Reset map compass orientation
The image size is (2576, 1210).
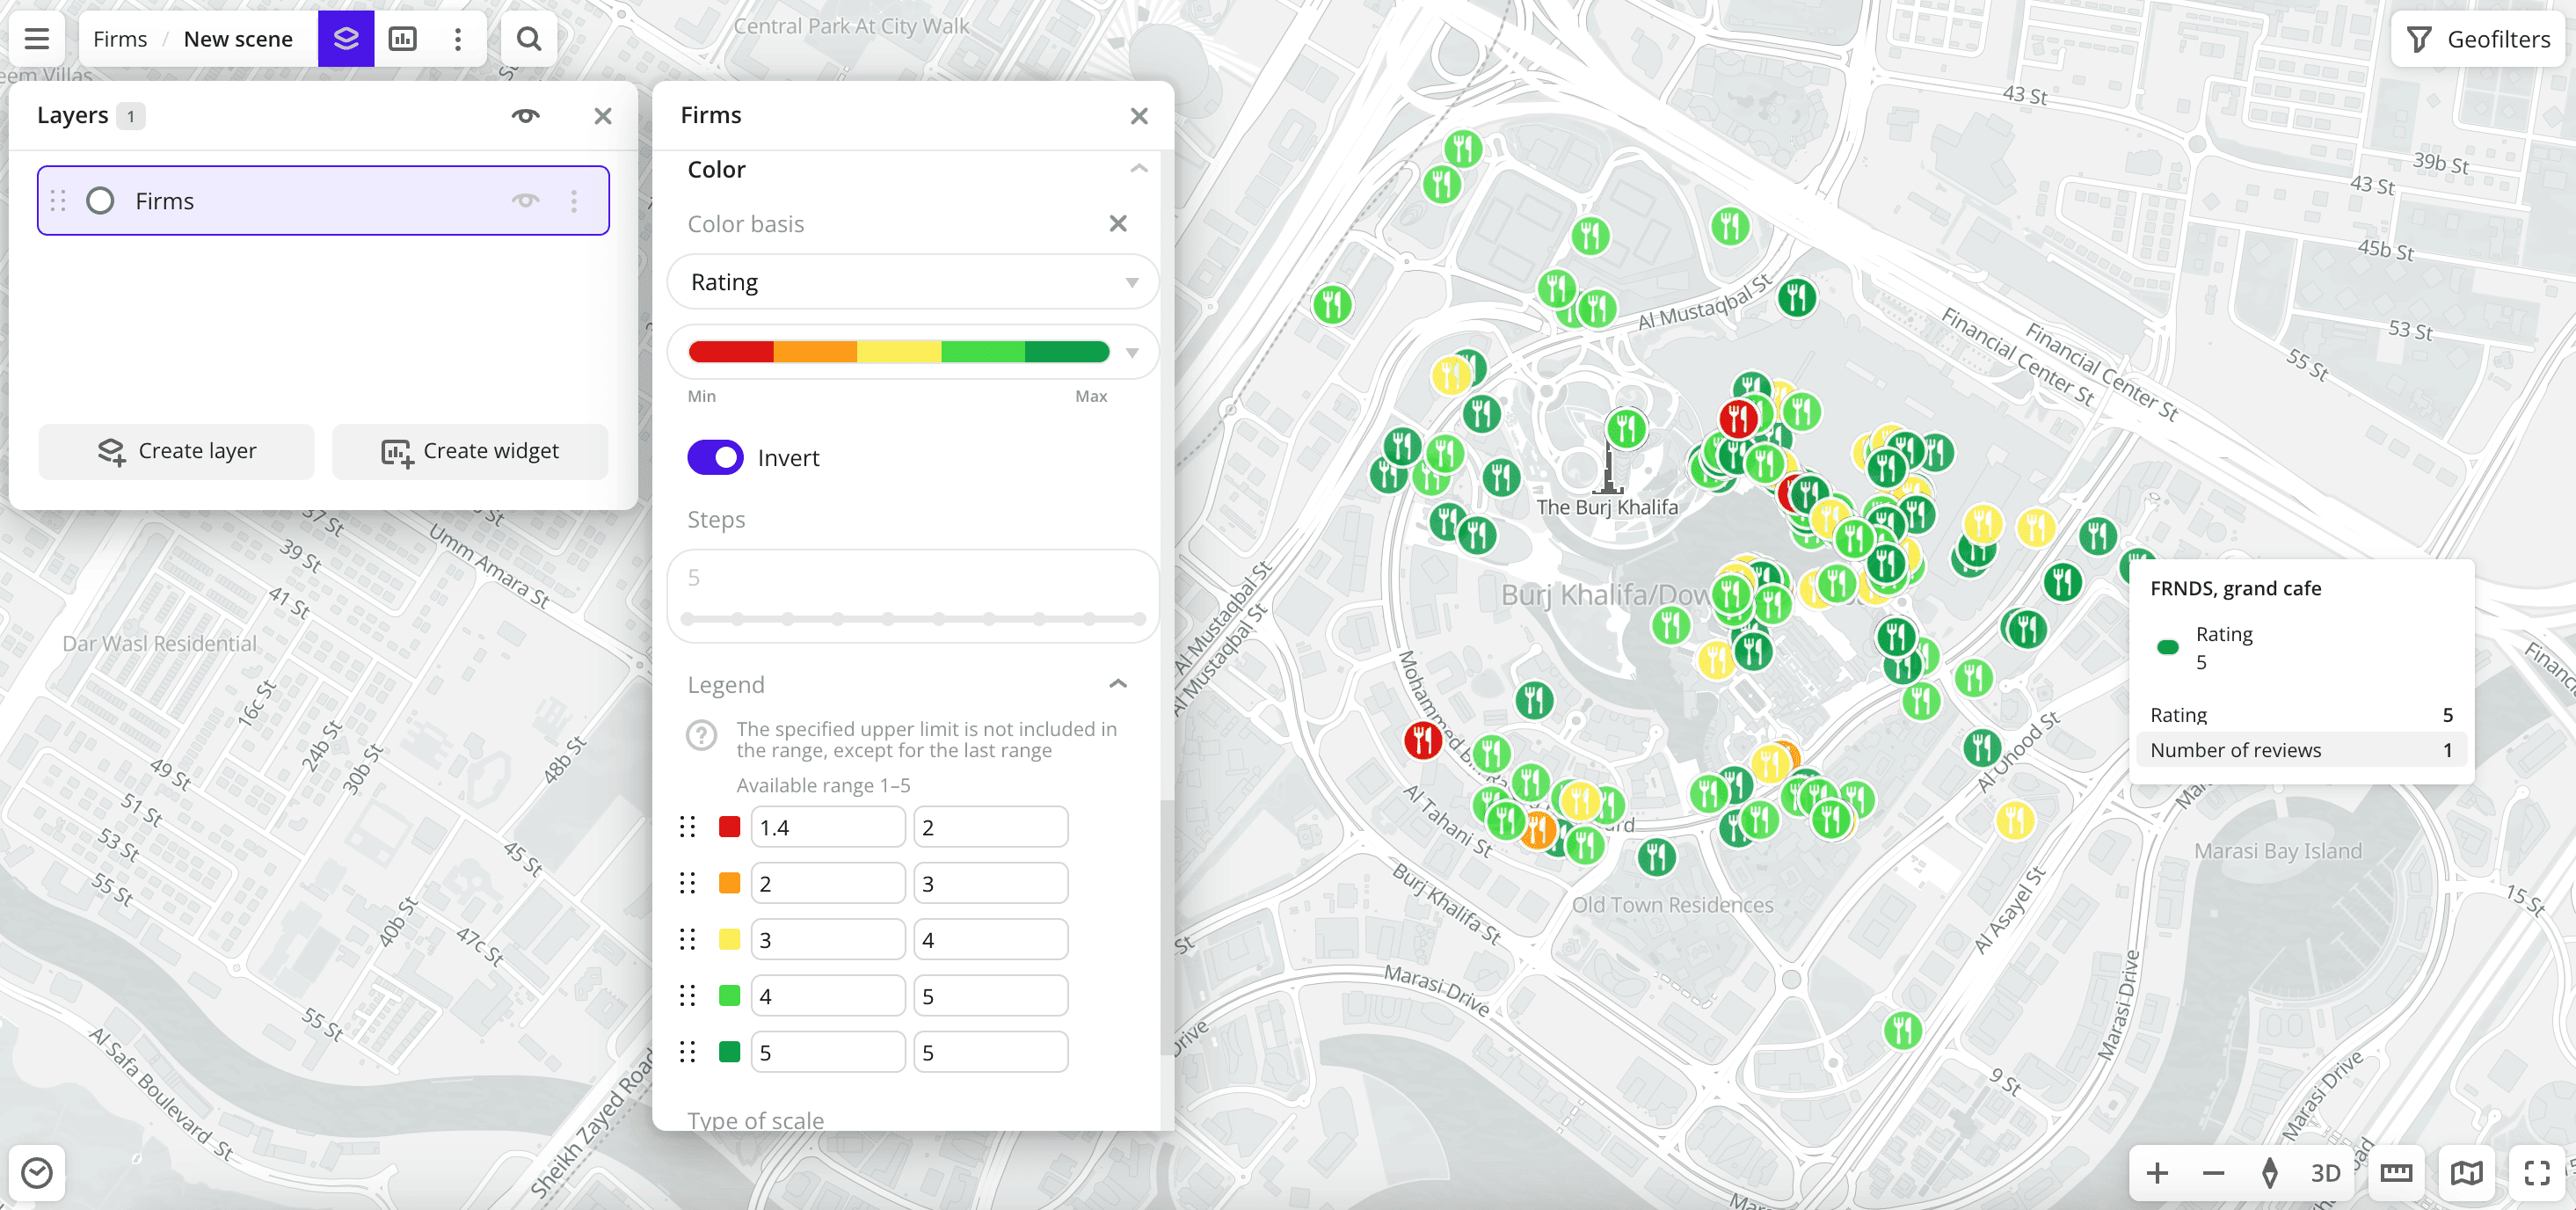(x=2269, y=1172)
